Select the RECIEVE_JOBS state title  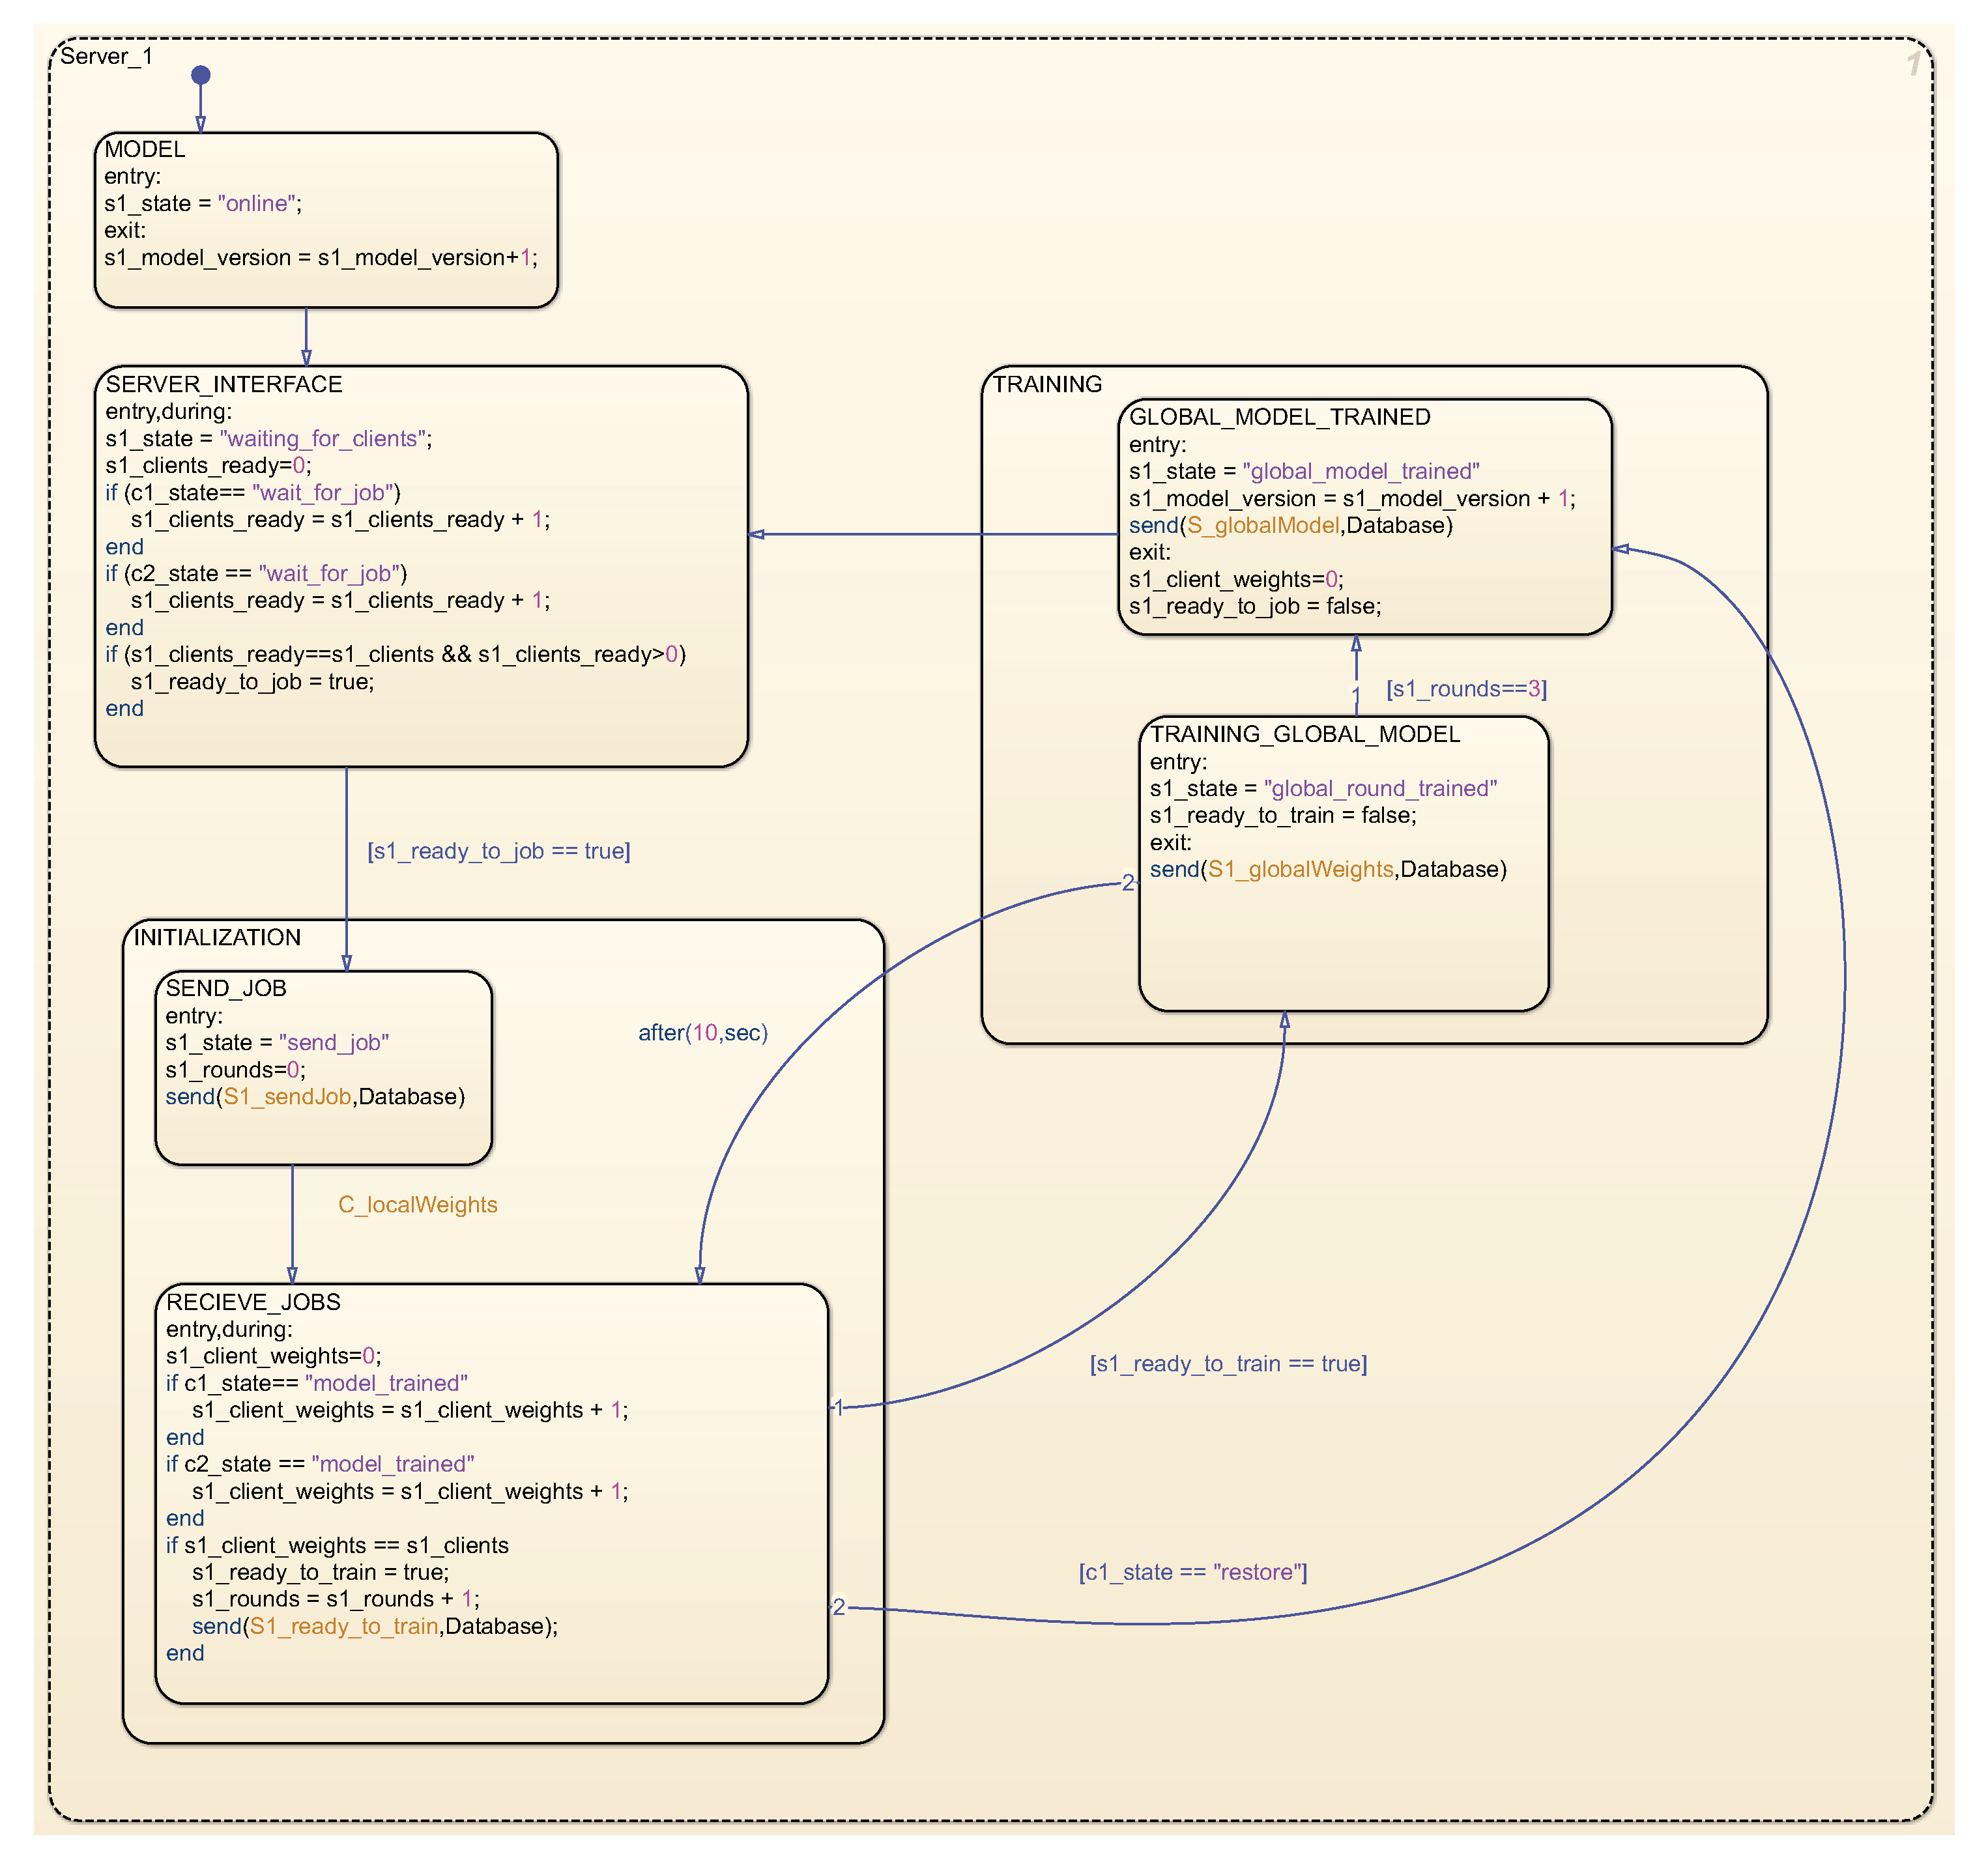(x=253, y=1302)
